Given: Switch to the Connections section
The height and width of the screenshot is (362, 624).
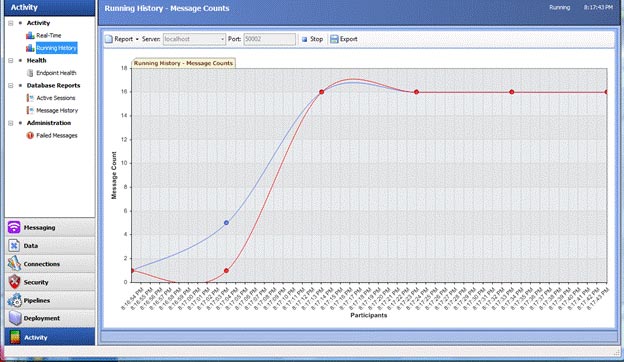Looking at the screenshot, I should pyautogui.click(x=50, y=264).
